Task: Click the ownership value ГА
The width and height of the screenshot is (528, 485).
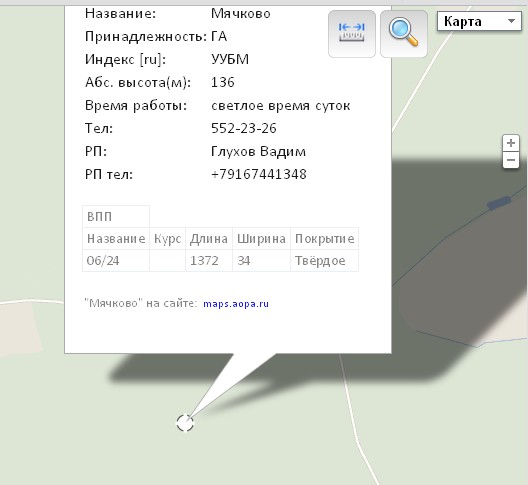Action: 219,36
